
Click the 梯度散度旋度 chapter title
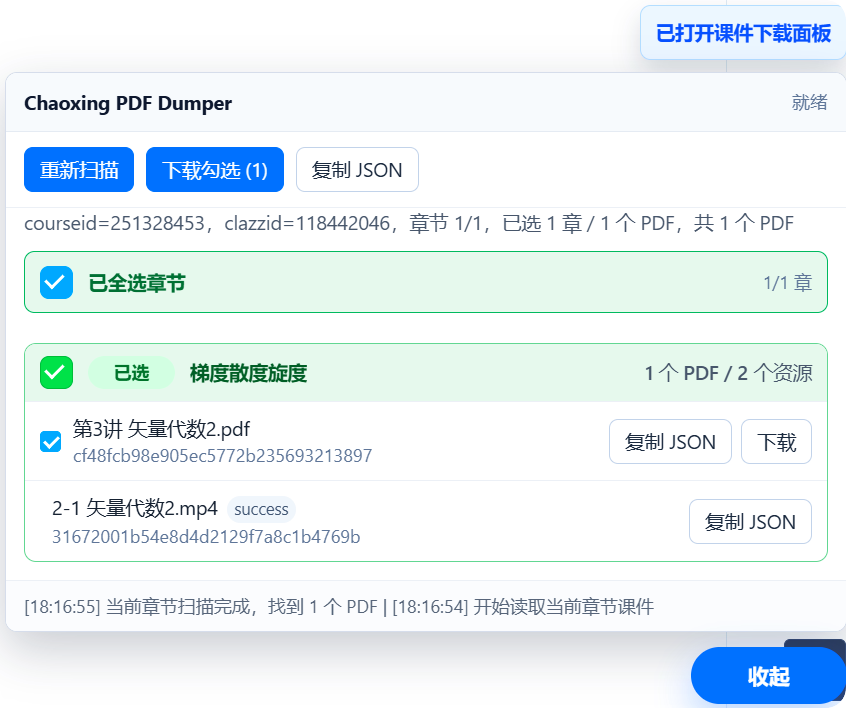point(249,373)
